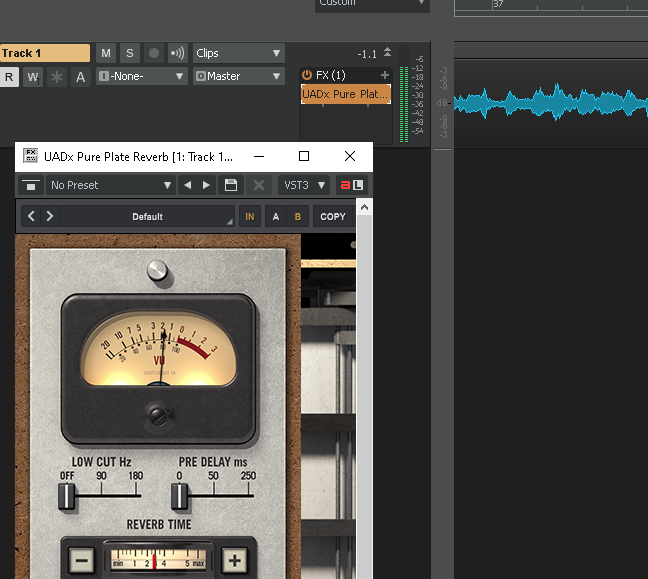
Task: Select the B compare state
Action: [298, 217]
